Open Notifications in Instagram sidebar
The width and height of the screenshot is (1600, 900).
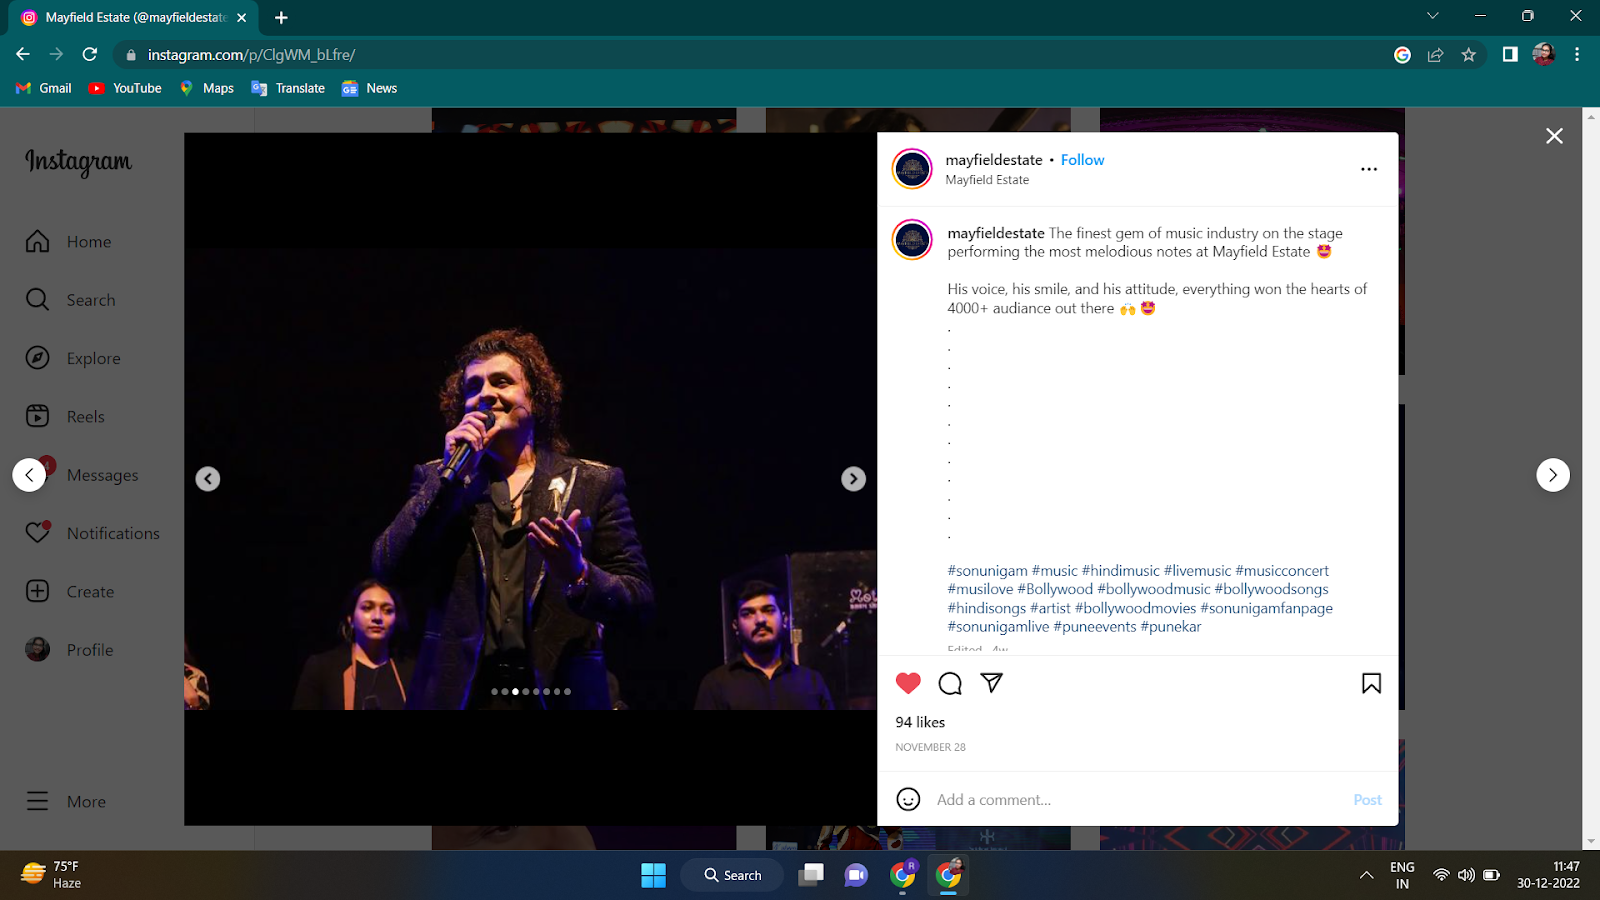click(x=92, y=533)
